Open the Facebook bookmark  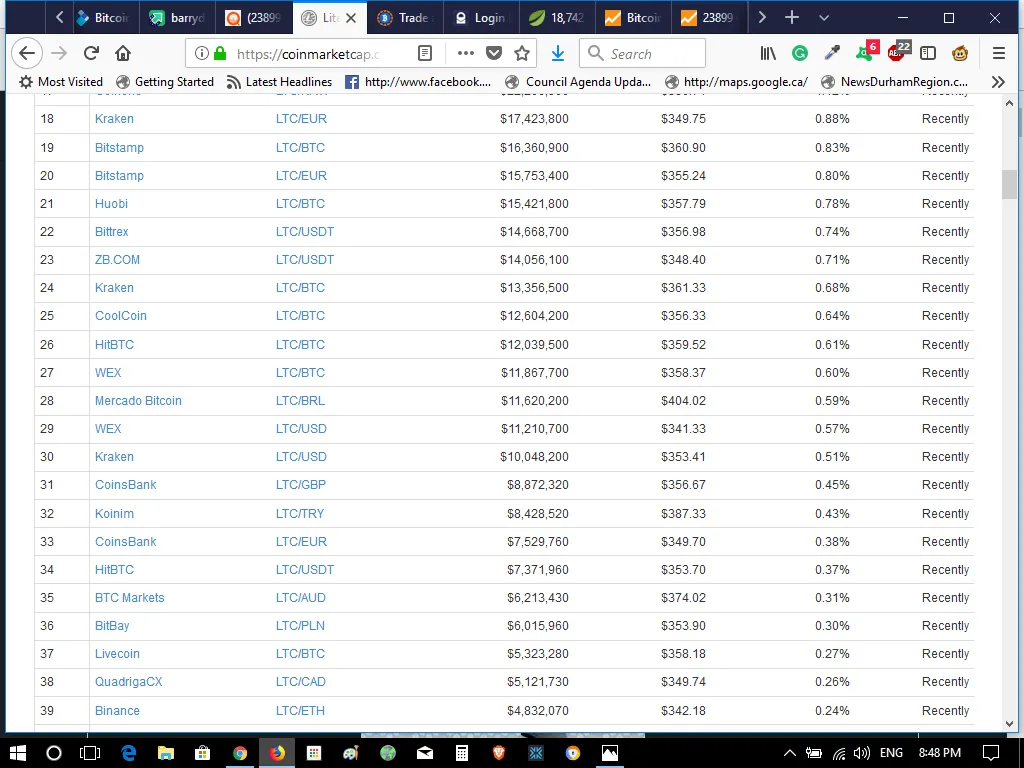418,82
